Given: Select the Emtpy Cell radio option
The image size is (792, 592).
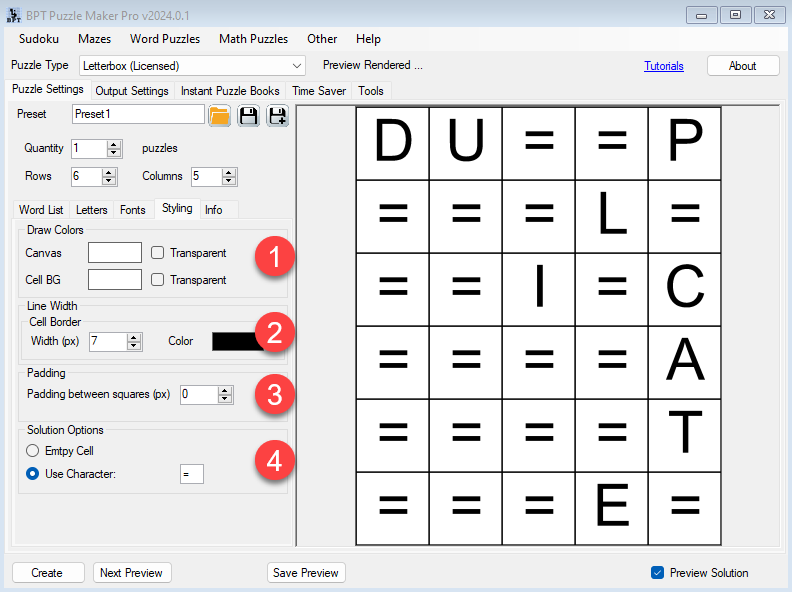Looking at the screenshot, I should pyautogui.click(x=33, y=451).
